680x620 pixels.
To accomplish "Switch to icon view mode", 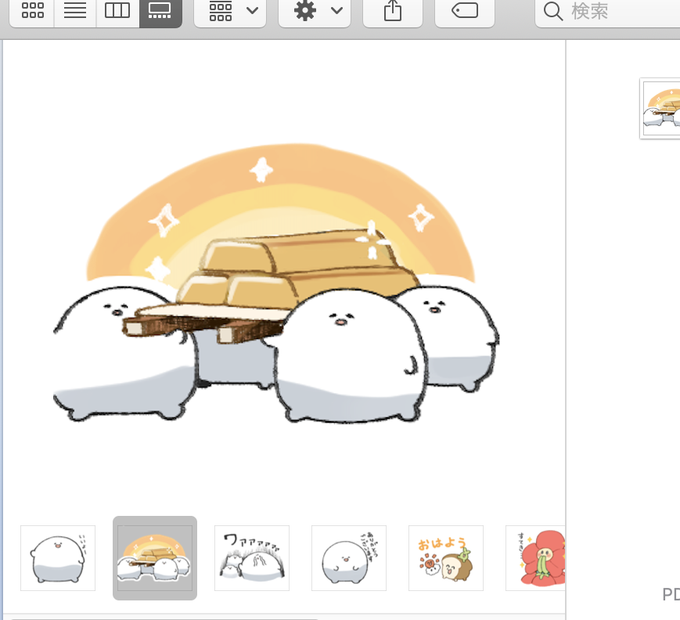I will pyautogui.click(x=32, y=10).
